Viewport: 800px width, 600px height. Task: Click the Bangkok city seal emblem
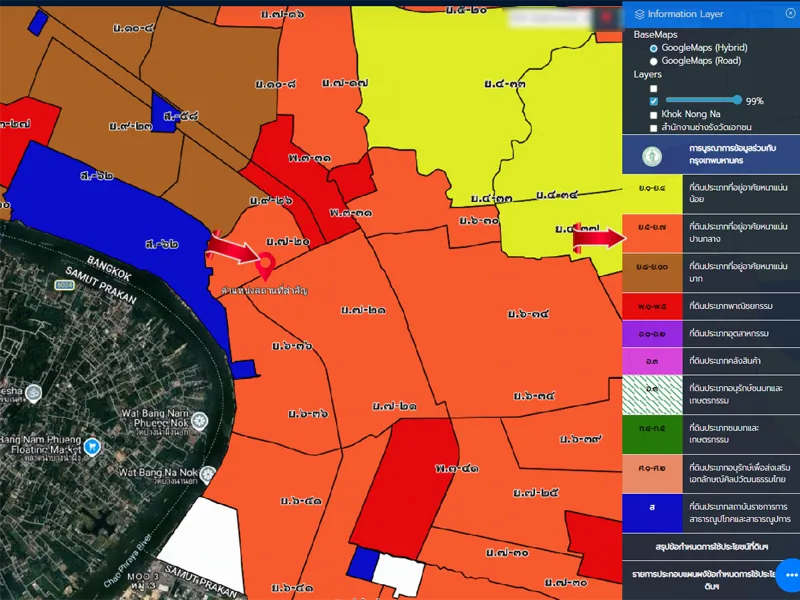[x=651, y=156]
